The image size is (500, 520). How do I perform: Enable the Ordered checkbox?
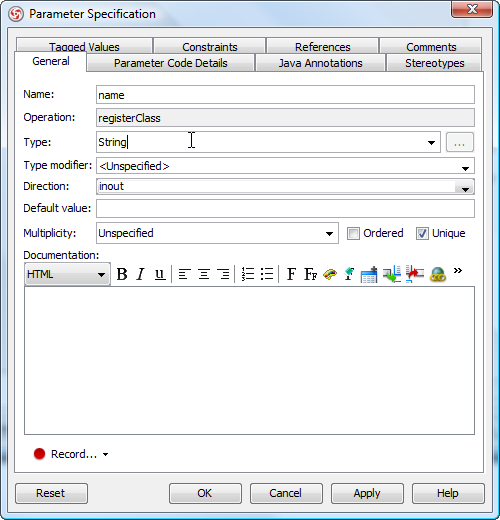(x=353, y=233)
